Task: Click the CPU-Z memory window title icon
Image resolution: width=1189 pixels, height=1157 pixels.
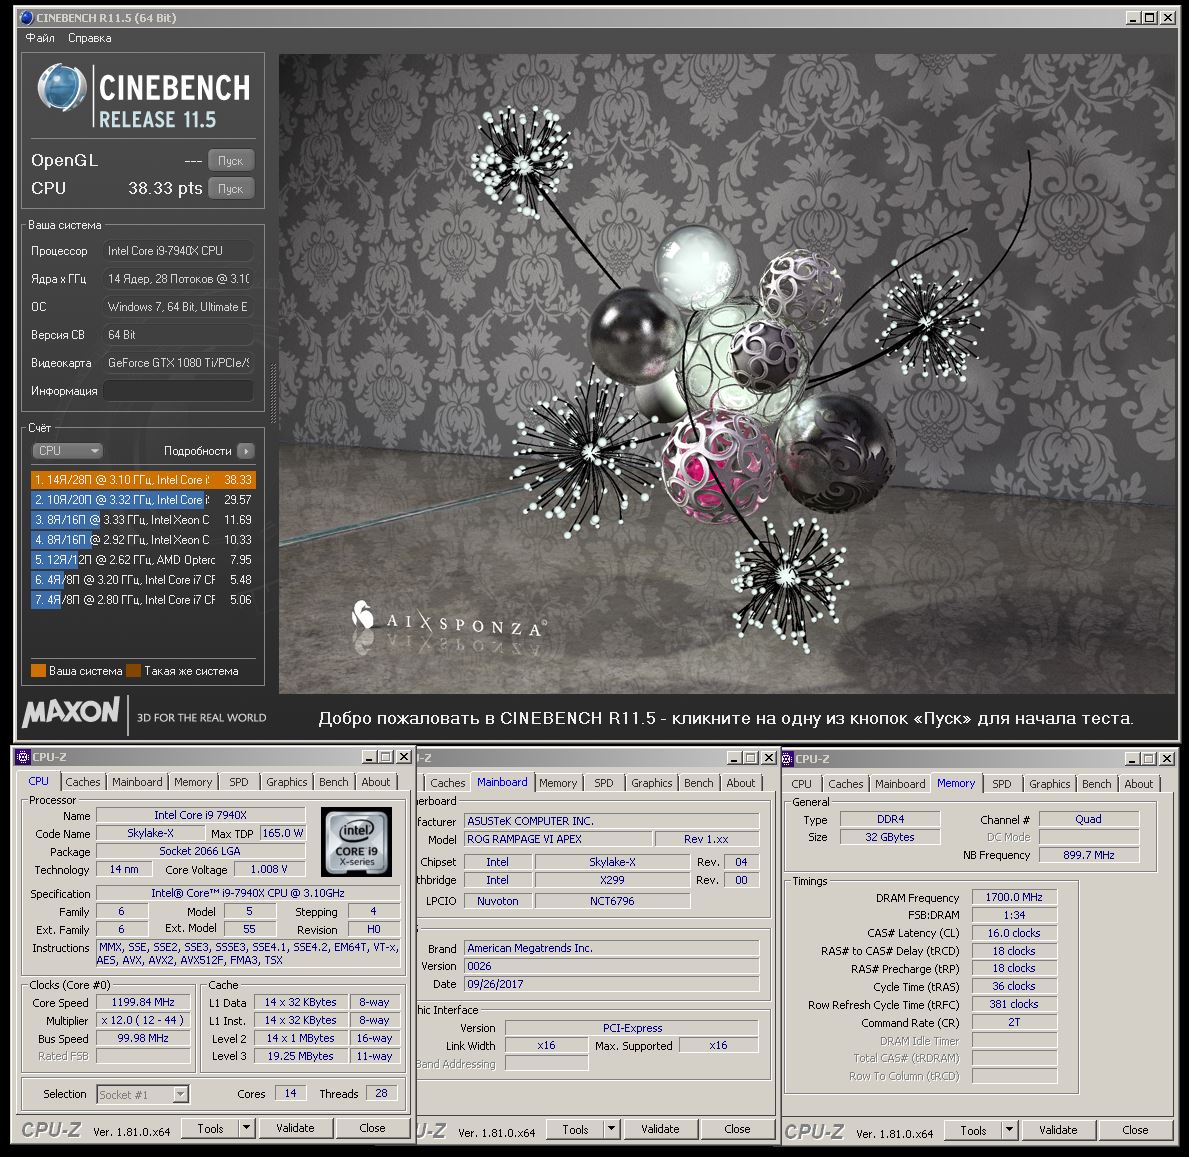Action: [788, 758]
